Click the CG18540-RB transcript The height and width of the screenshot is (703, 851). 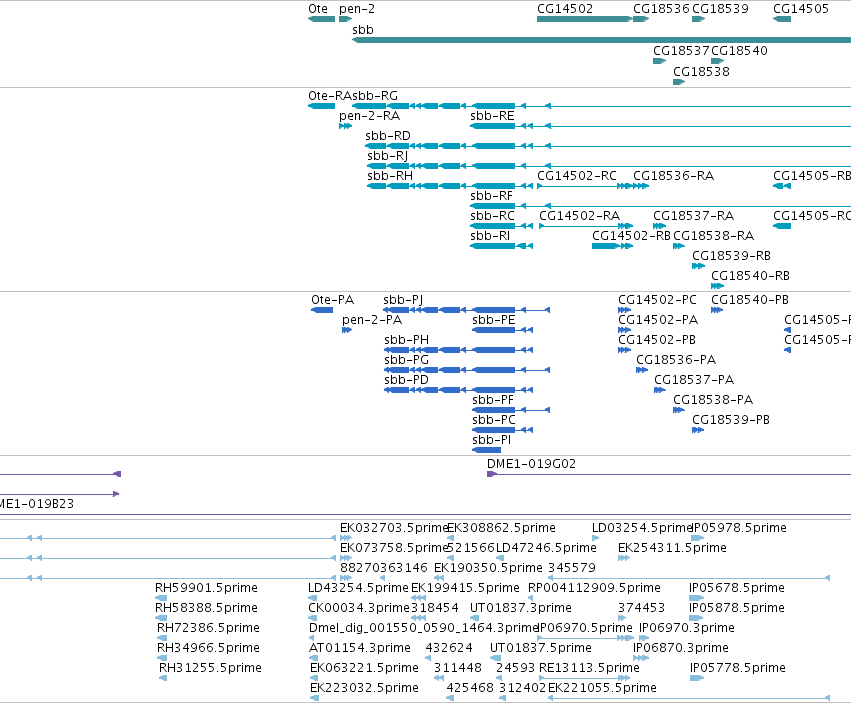point(717,286)
